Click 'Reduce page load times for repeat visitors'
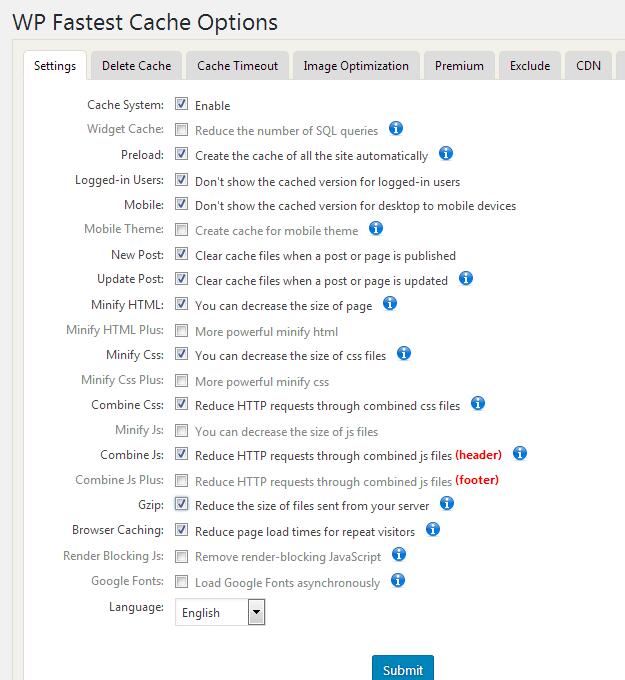This screenshot has height=680, width=625. pos(305,532)
